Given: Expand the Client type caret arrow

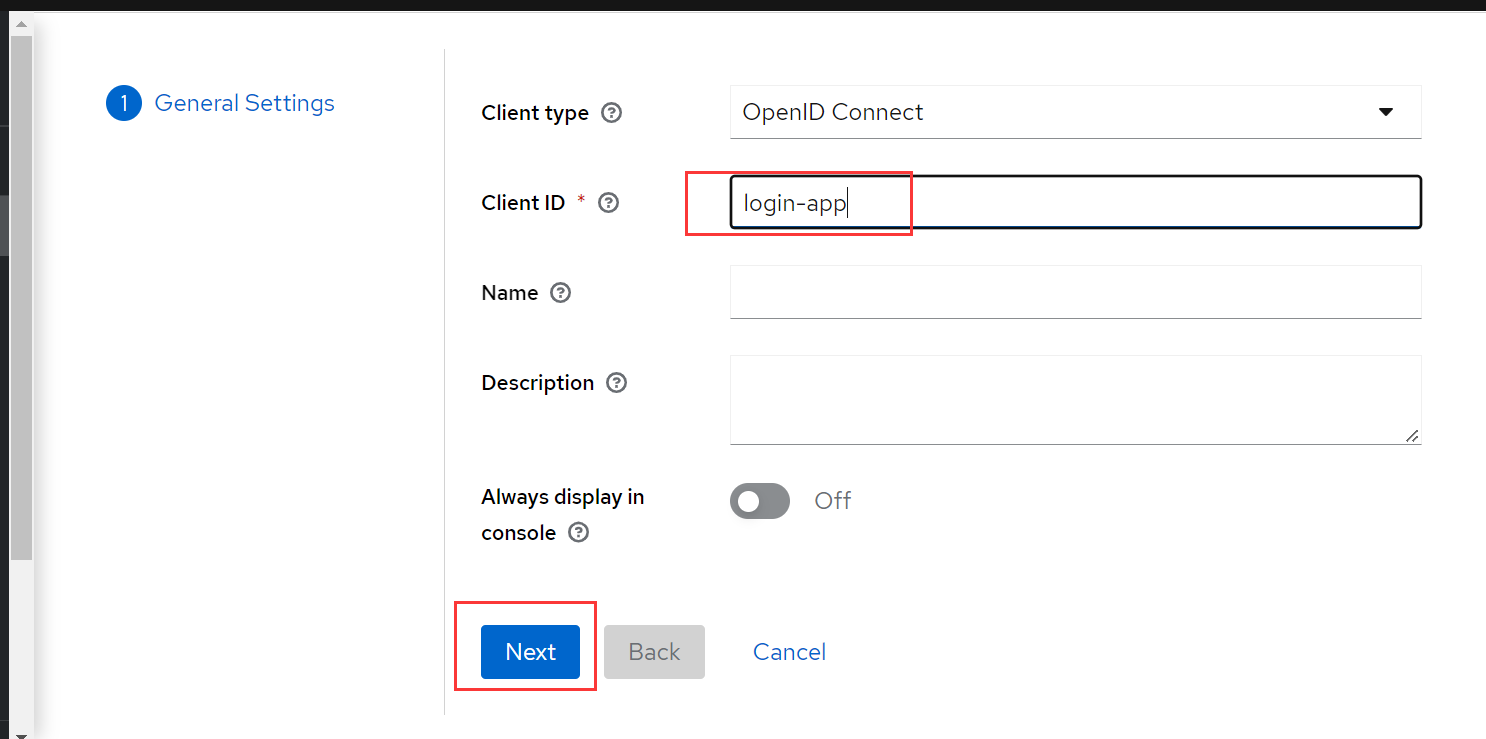Looking at the screenshot, I should (1386, 112).
